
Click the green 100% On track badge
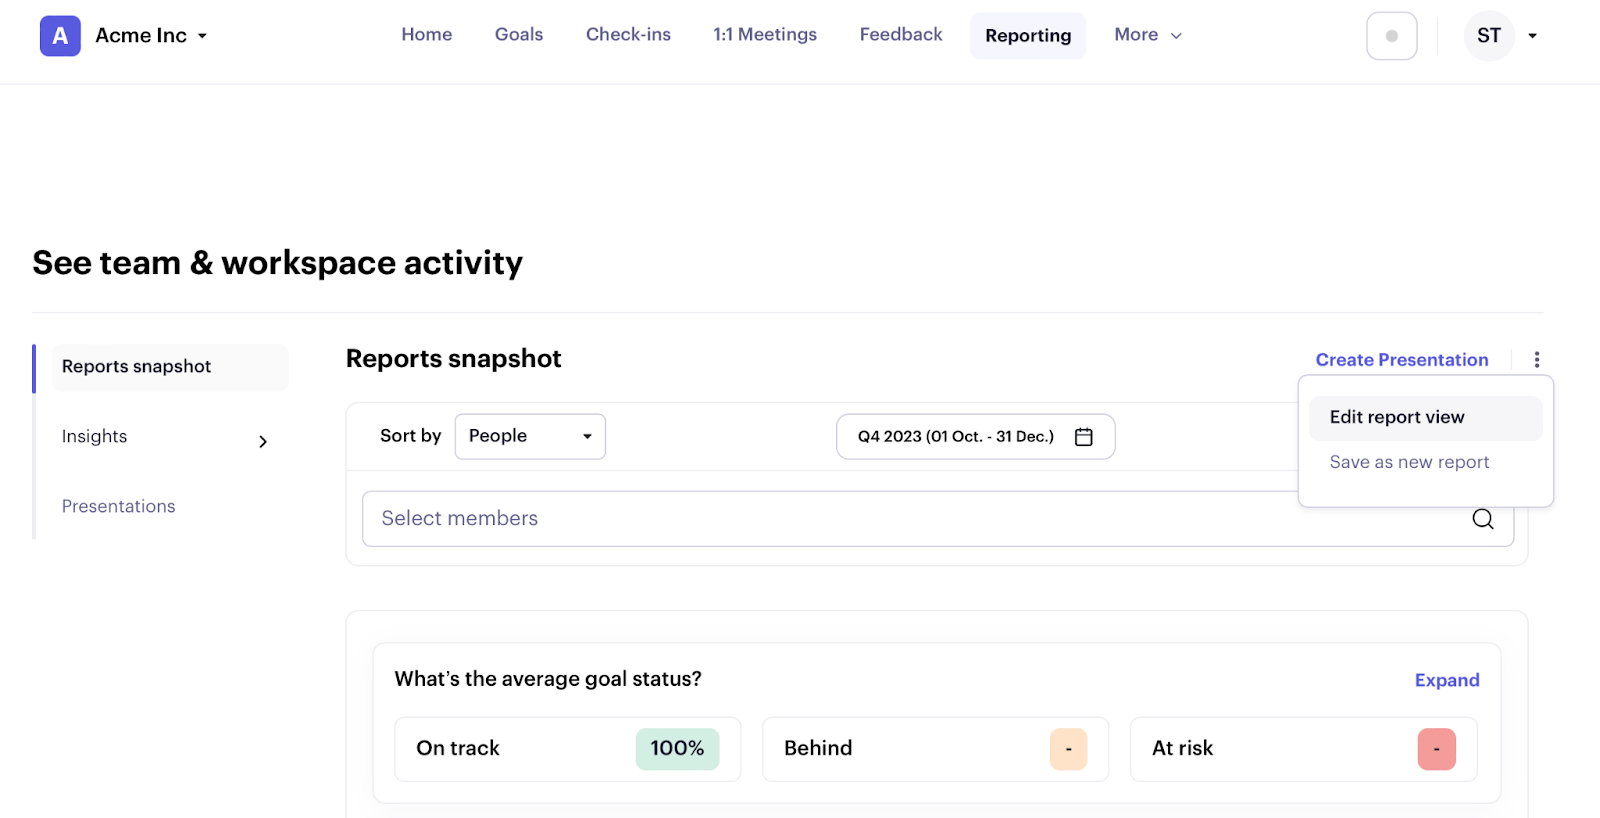click(x=677, y=749)
